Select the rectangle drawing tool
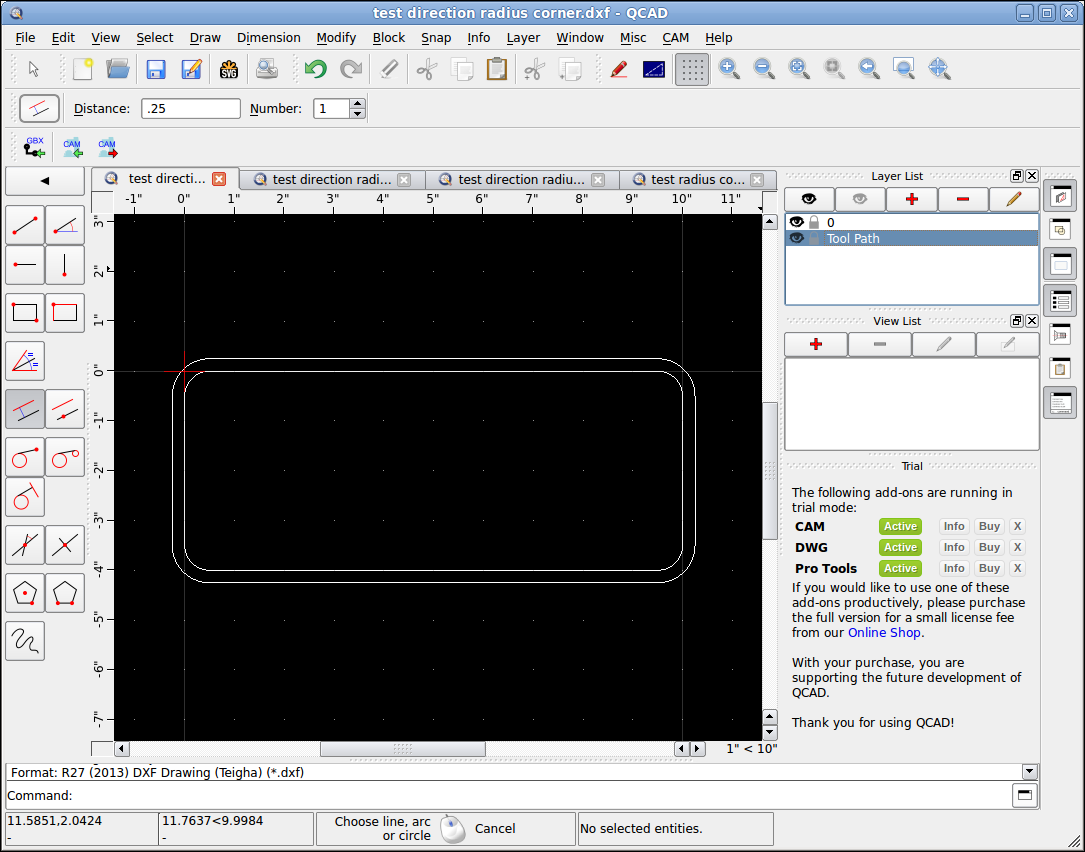1085x852 pixels. (25, 313)
